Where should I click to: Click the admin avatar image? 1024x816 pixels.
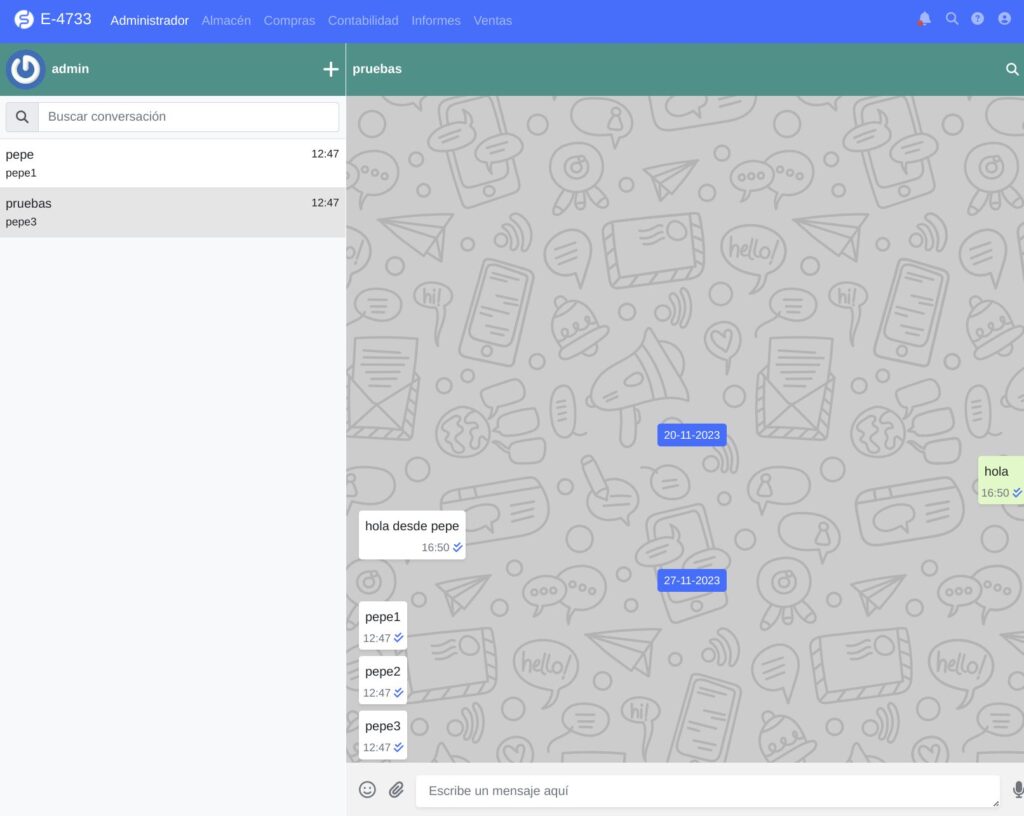click(25, 69)
